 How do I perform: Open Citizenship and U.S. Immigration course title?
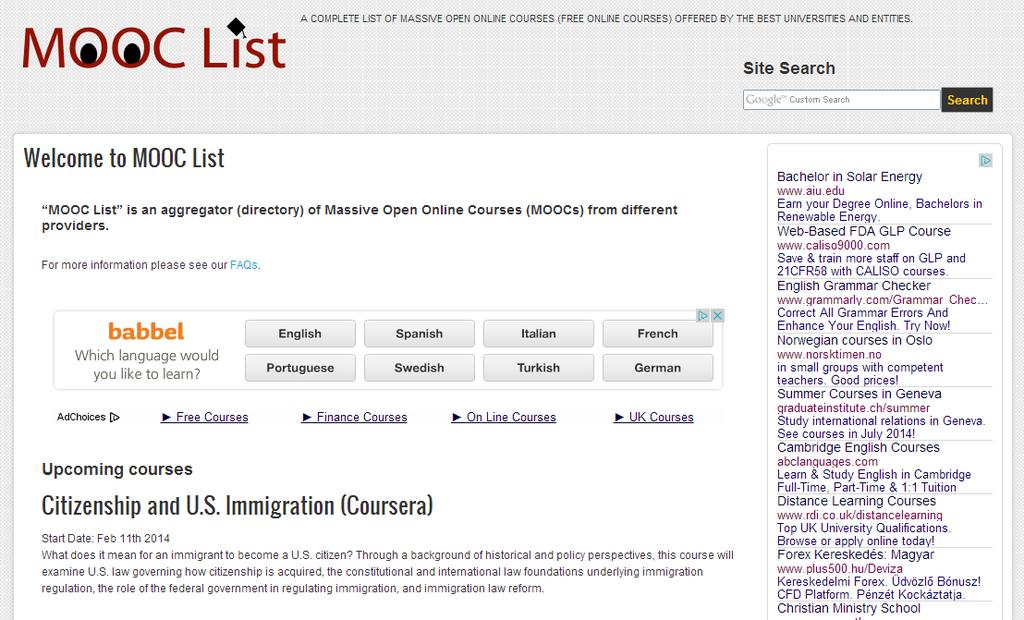(x=237, y=505)
